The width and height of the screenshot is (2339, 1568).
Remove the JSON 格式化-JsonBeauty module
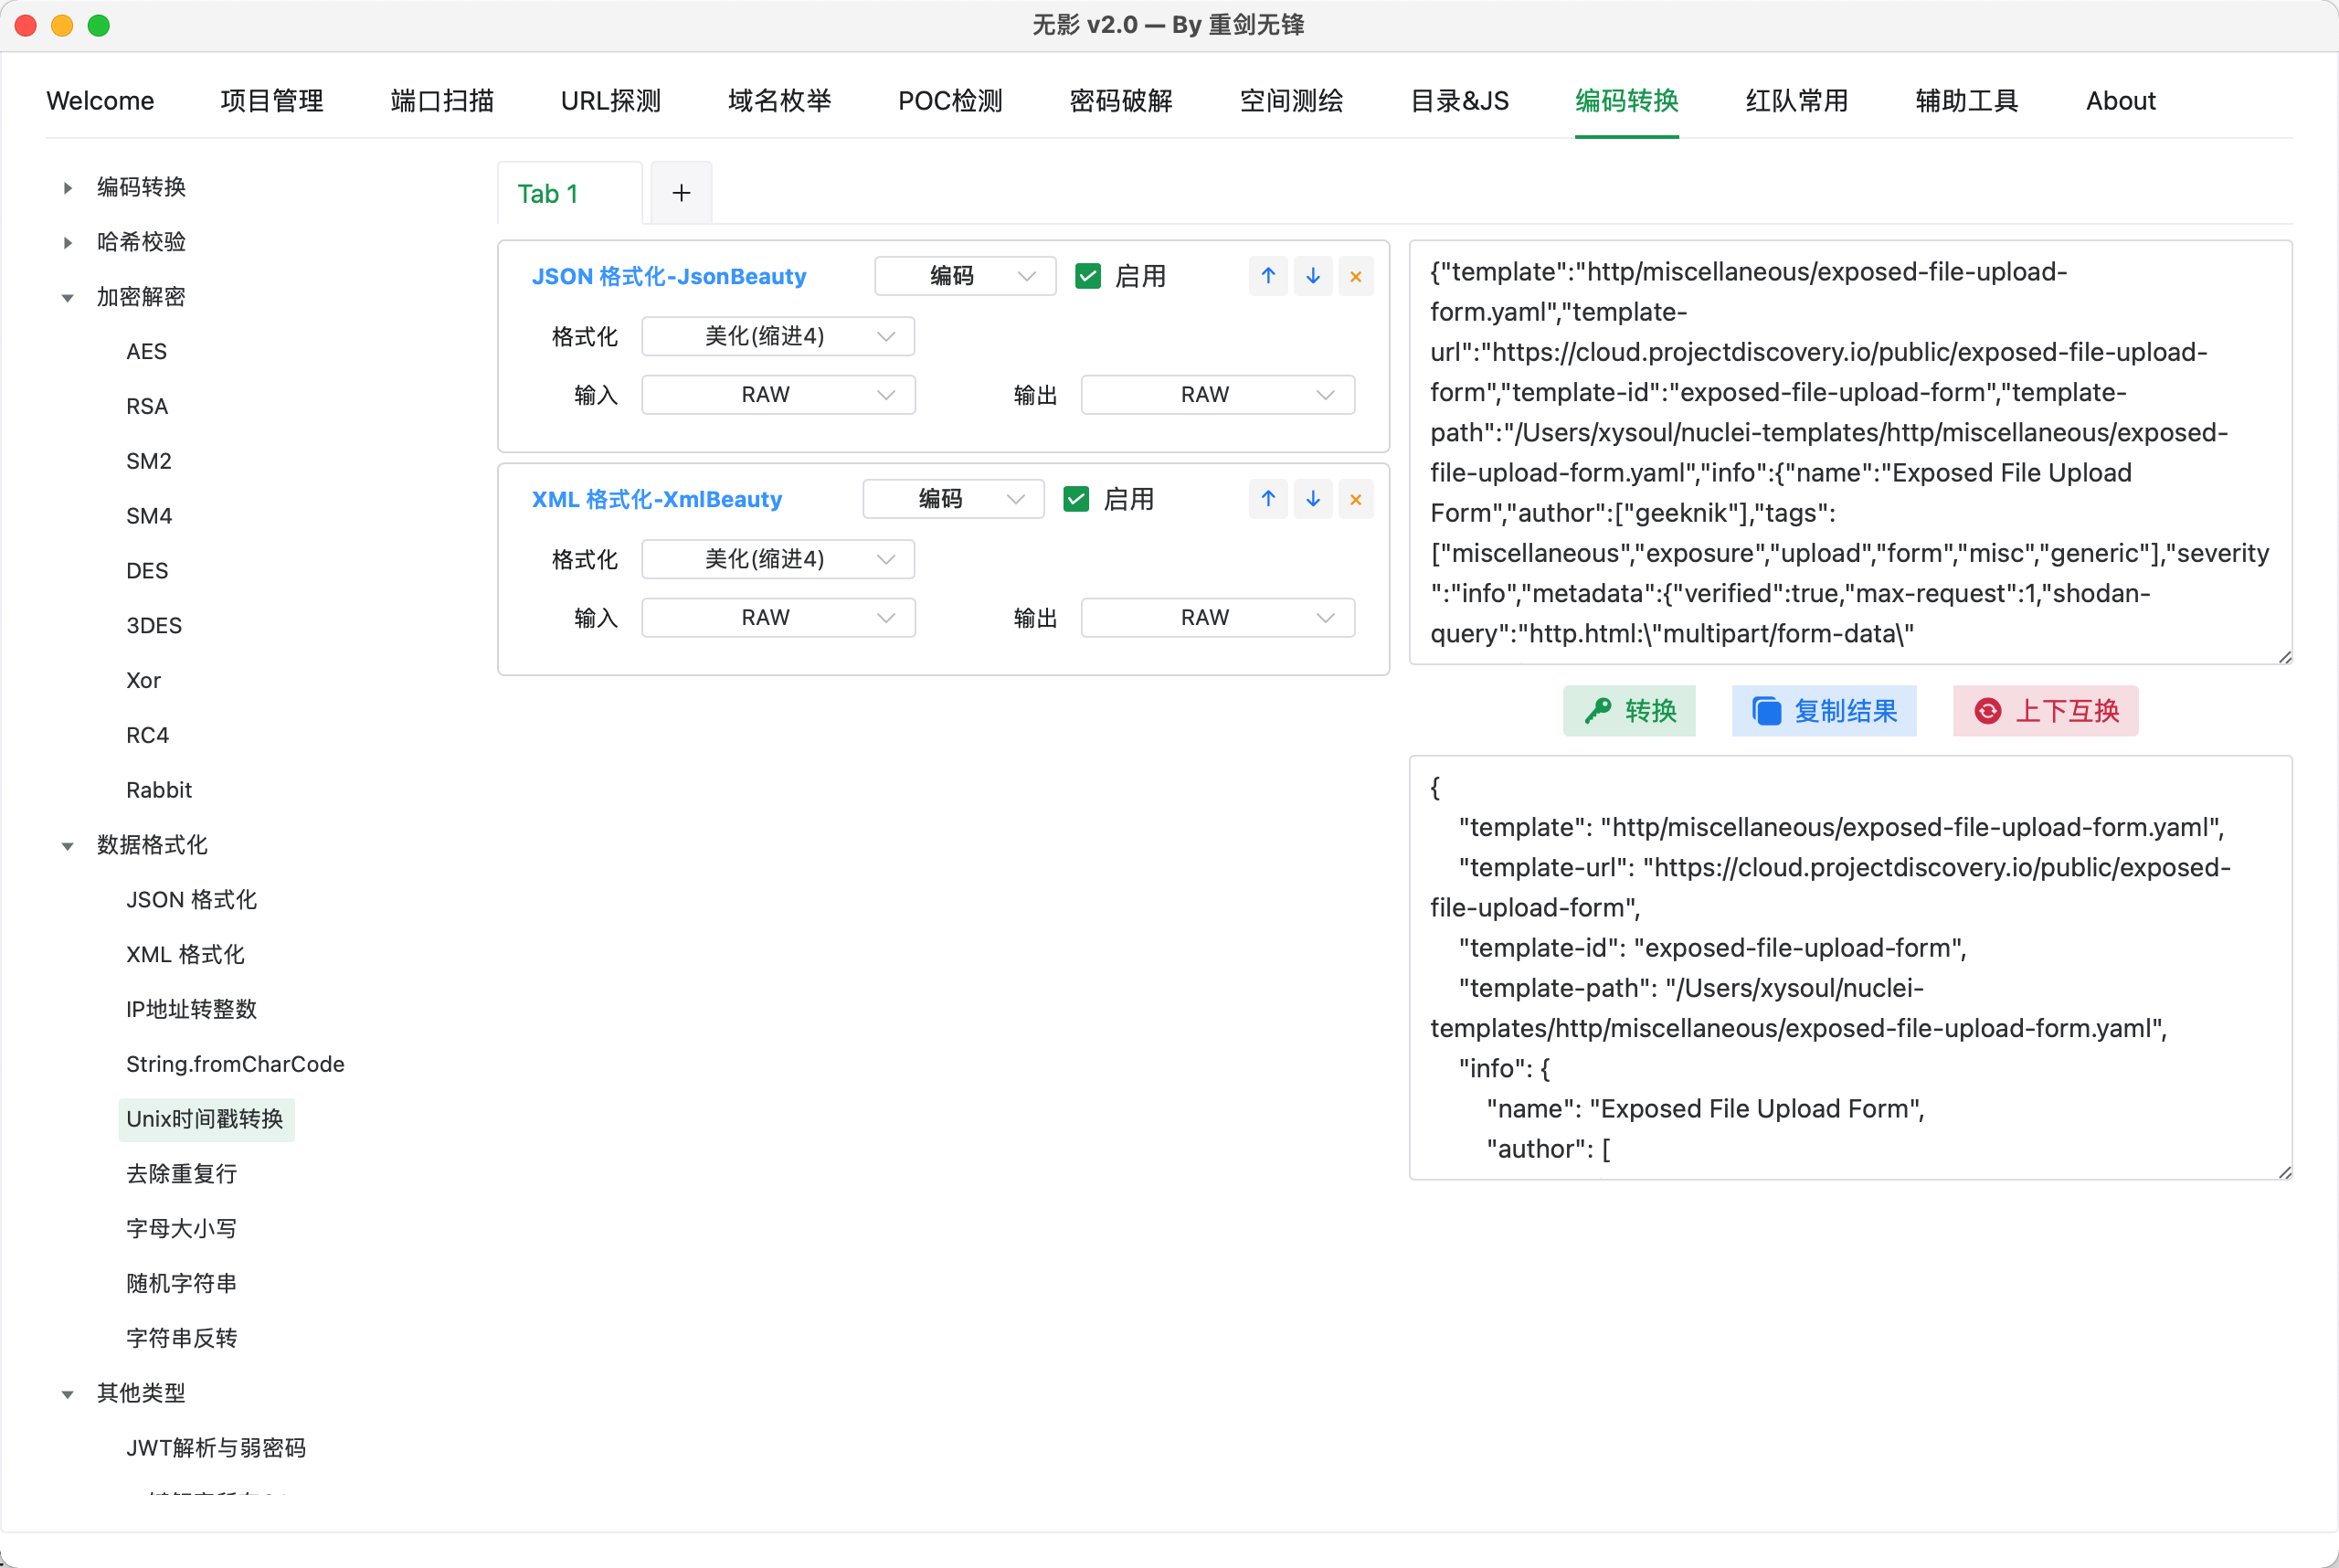click(1355, 276)
